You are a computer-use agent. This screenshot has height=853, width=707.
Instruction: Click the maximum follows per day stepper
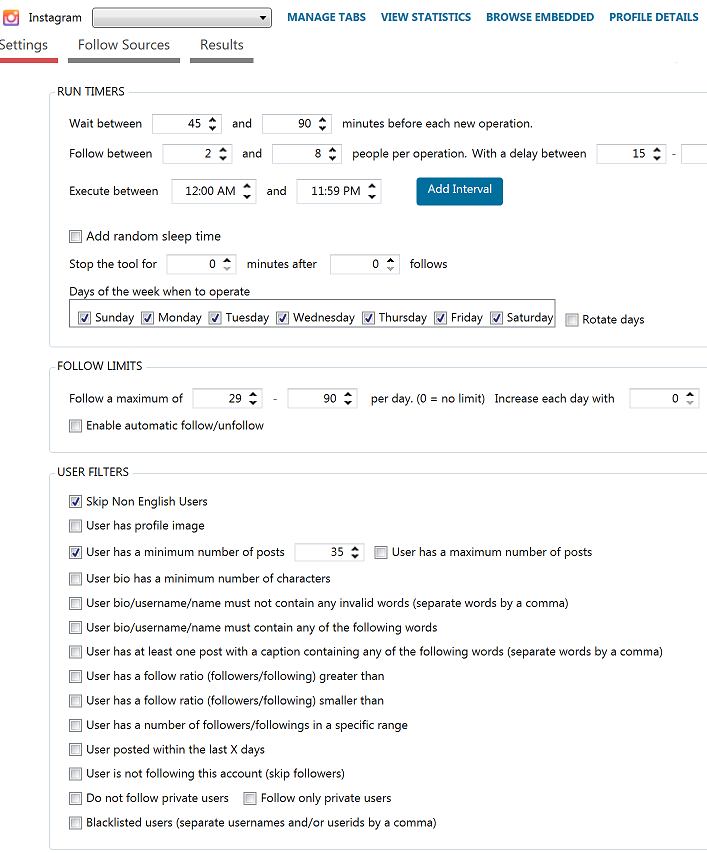348,398
